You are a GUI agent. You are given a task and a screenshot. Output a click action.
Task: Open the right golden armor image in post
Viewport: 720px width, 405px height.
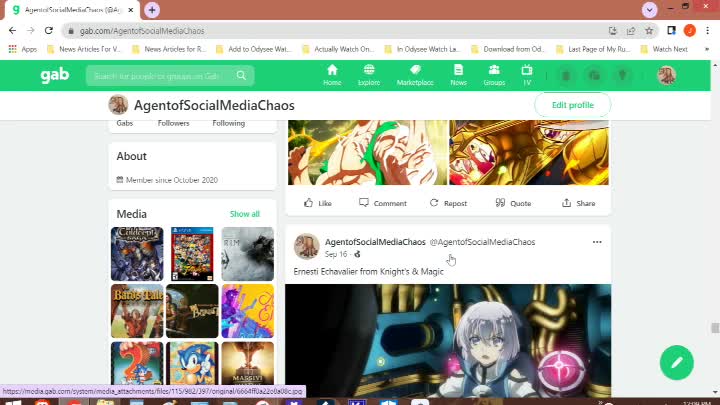pos(529,152)
